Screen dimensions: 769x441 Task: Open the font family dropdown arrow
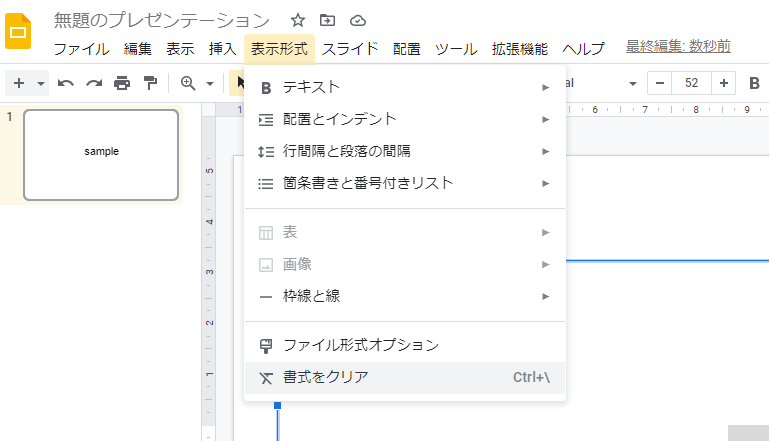pos(633,83)
